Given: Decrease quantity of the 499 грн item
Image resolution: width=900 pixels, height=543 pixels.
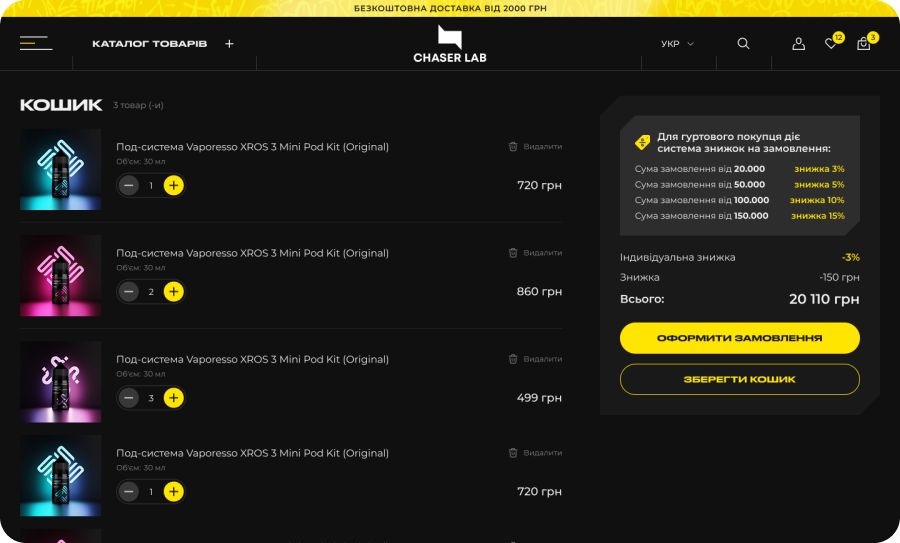Looking at the screenshot, I should pos(129,398).
